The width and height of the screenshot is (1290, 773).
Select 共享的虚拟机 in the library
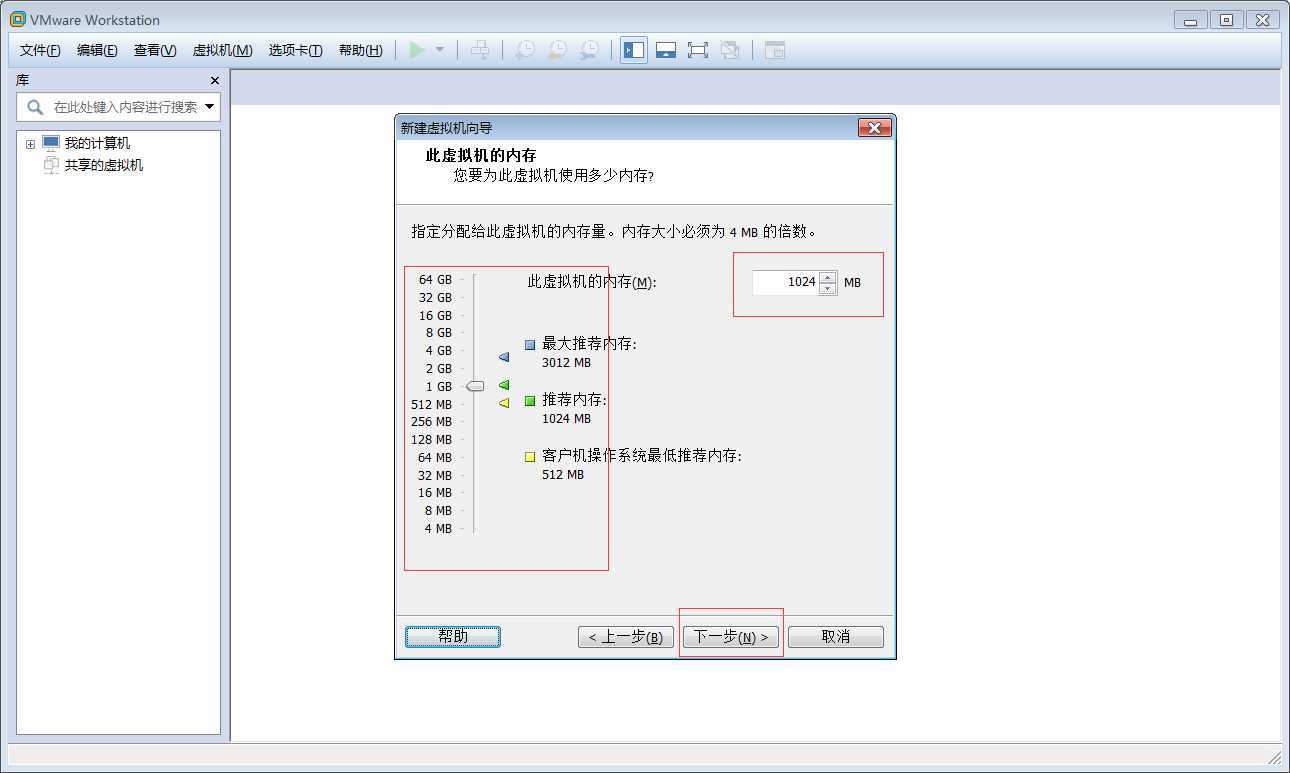104,165
